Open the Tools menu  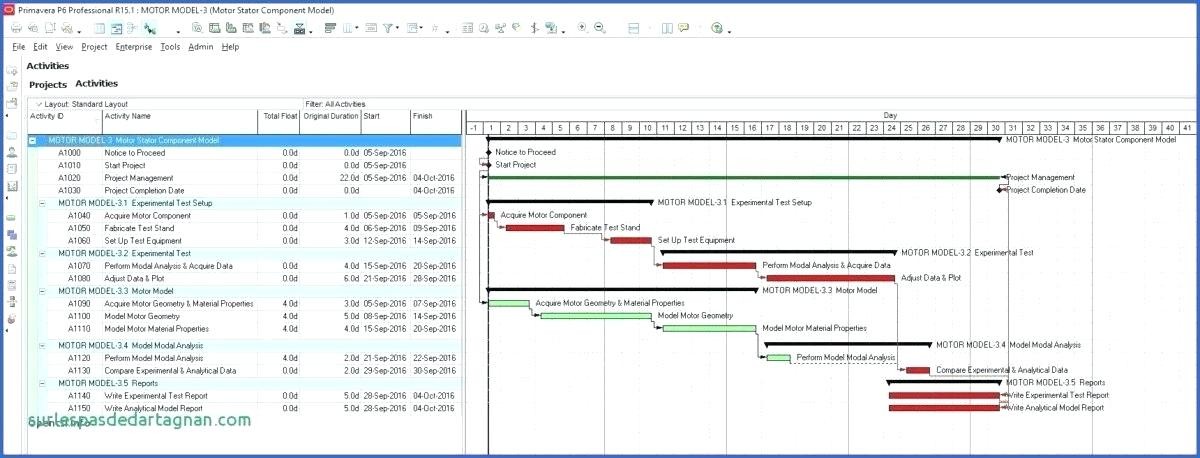click(170, 46)
